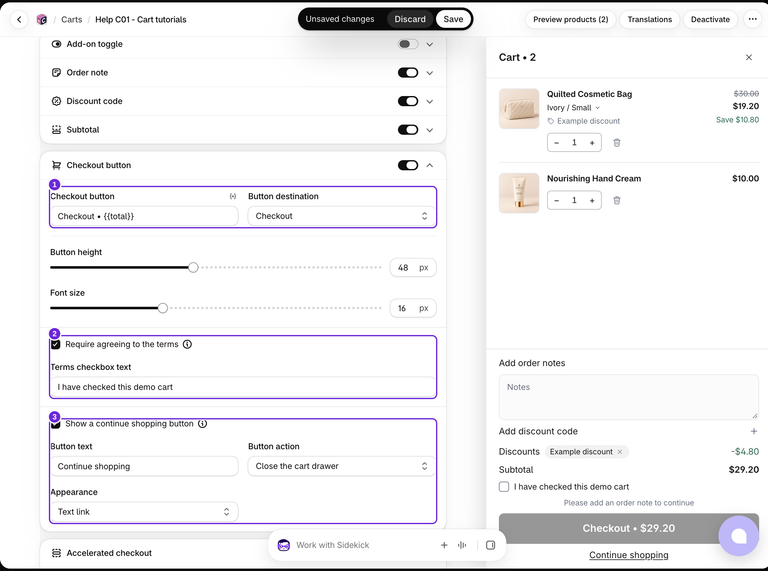Screen dimensions: 768x571
Task: Adjust the Font size slider handle
Action: coord(163,308)
